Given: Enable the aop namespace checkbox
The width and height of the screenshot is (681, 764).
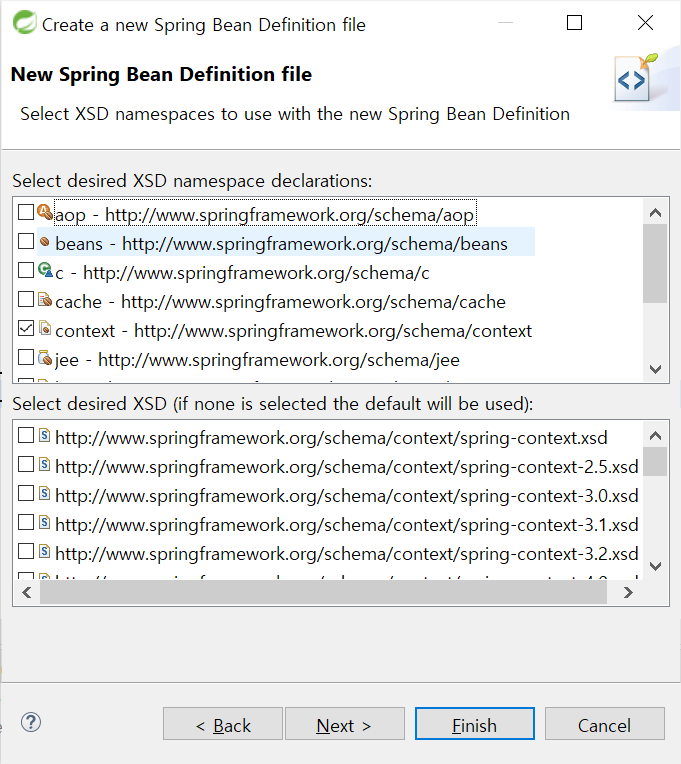Looking at the screenshot, I should pyautogui.click(x=26, y=212).
